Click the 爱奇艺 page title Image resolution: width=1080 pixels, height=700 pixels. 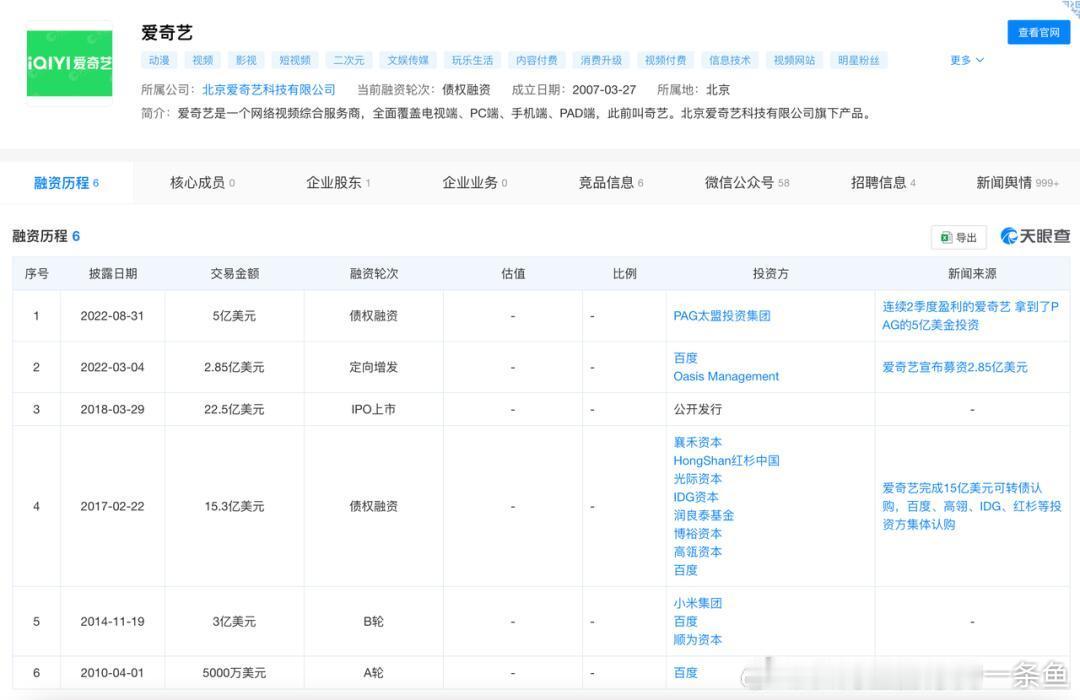[167, 32]
